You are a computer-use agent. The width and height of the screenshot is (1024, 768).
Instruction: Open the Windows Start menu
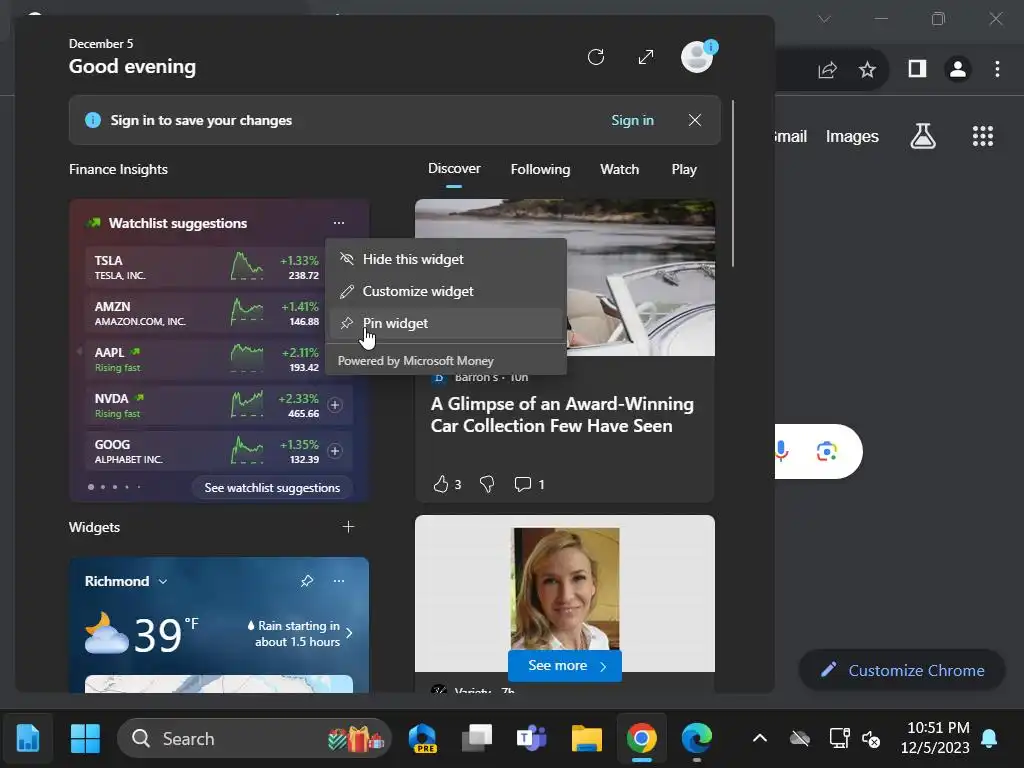(x=86, y=739)
